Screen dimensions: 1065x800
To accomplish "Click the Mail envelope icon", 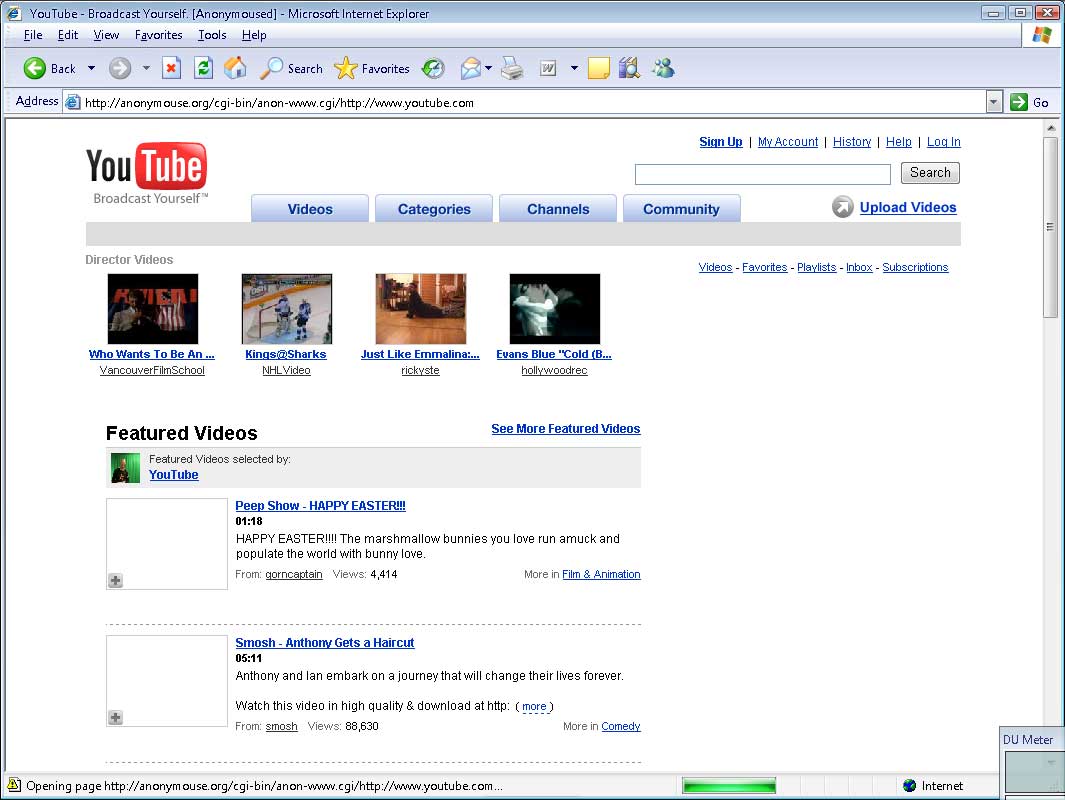I will 470,68.
